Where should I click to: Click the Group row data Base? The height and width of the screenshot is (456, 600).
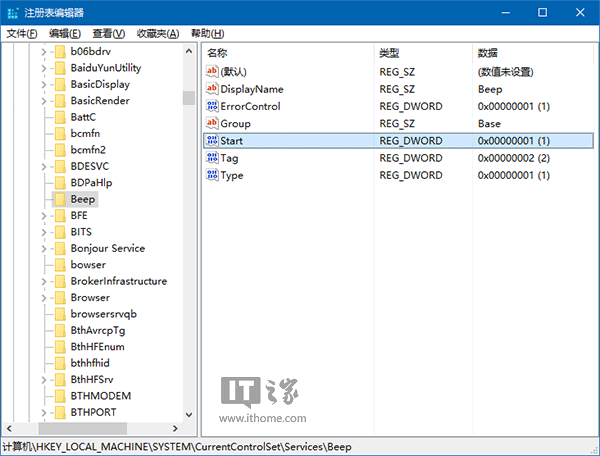(x=489, y=124)
